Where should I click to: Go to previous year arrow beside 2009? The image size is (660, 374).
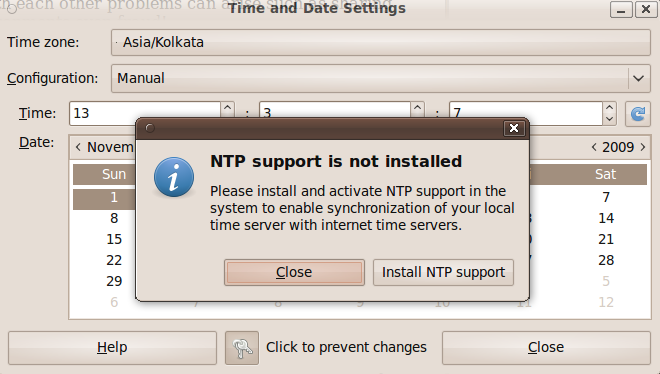pos(593,147)
